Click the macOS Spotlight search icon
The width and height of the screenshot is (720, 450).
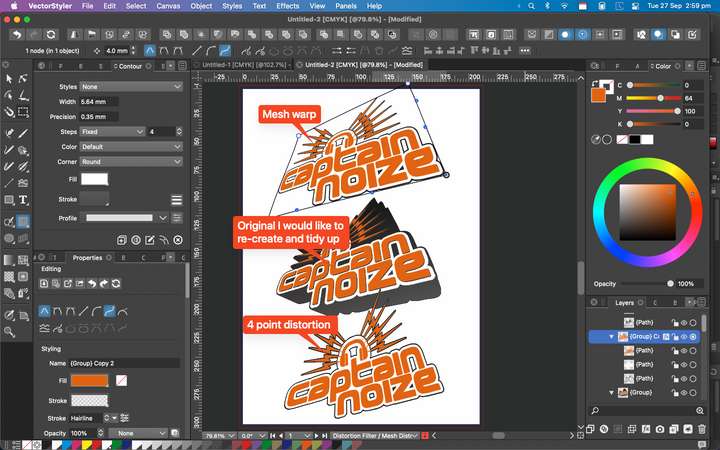(531, 6)
